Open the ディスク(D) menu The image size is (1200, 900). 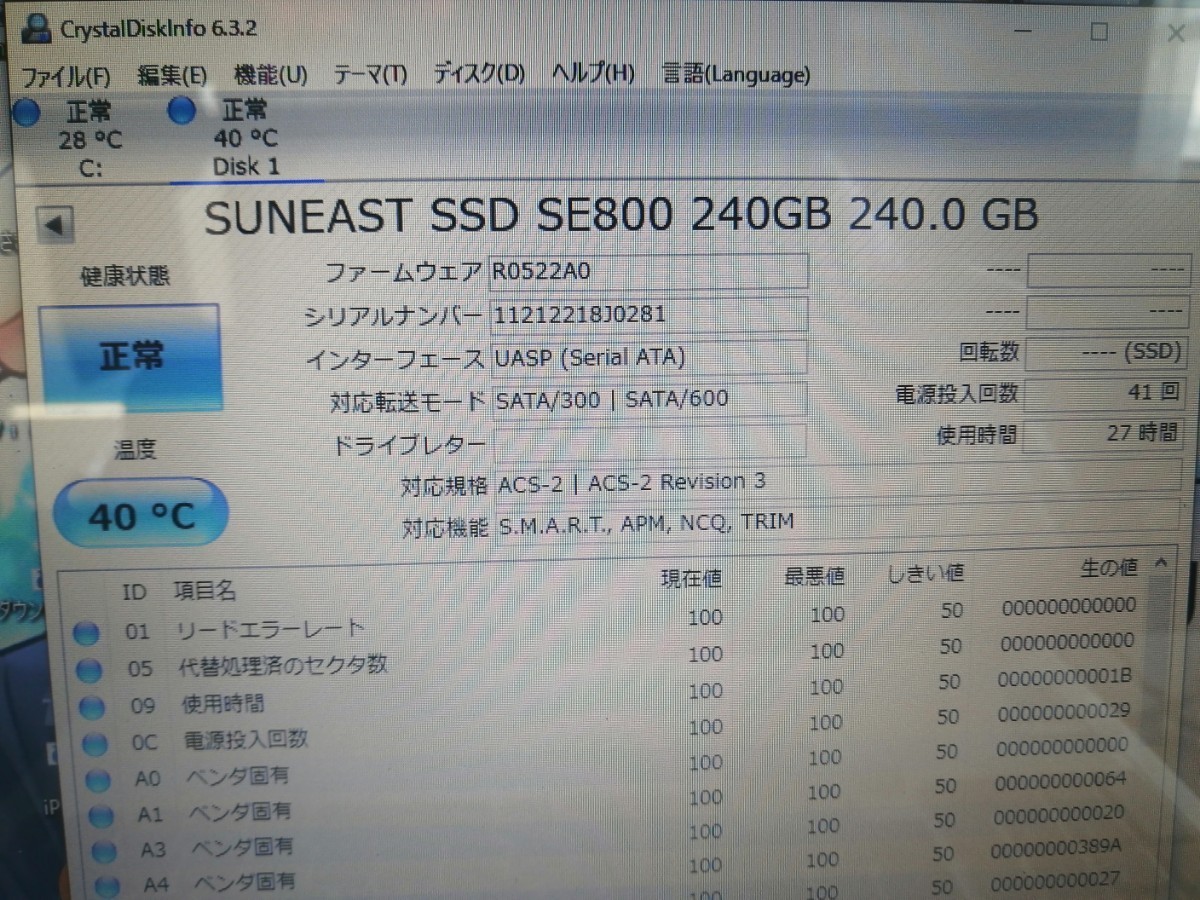click(x=478, y=74)
